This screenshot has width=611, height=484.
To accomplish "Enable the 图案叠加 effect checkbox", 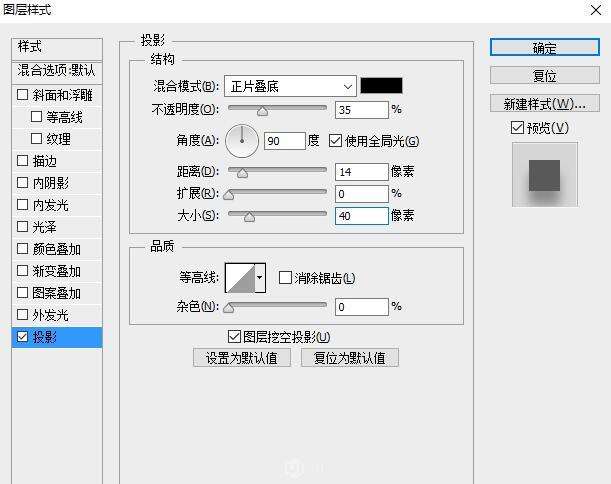I will 23,292.
